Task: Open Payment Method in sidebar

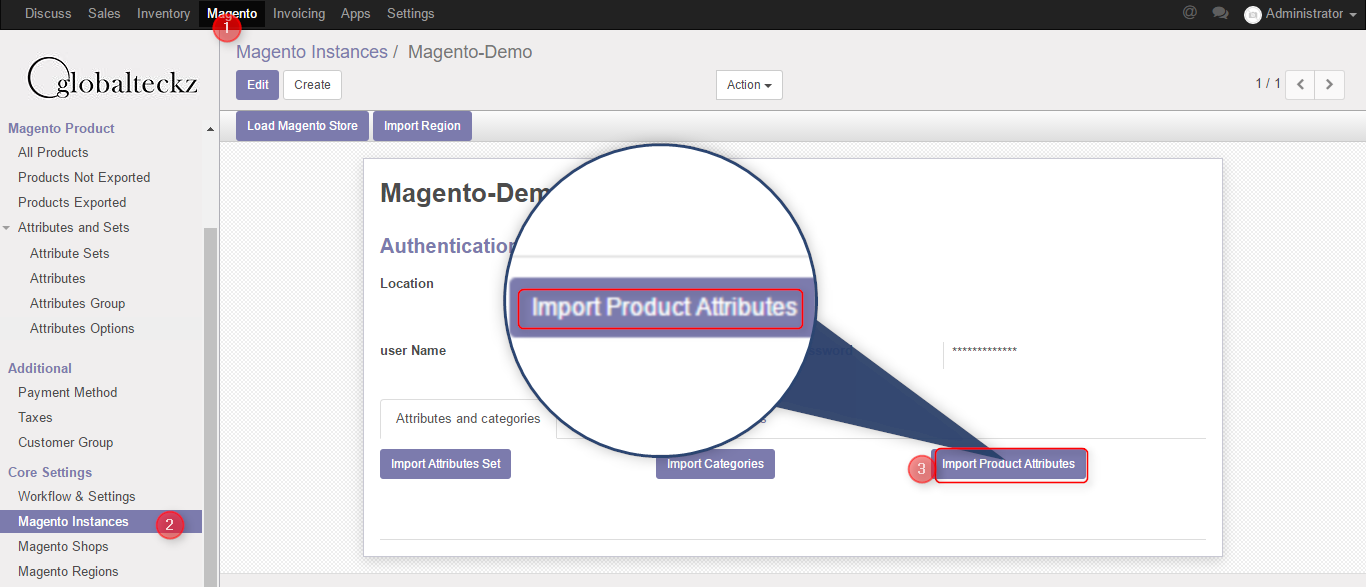Action: [x=68, y=393]
